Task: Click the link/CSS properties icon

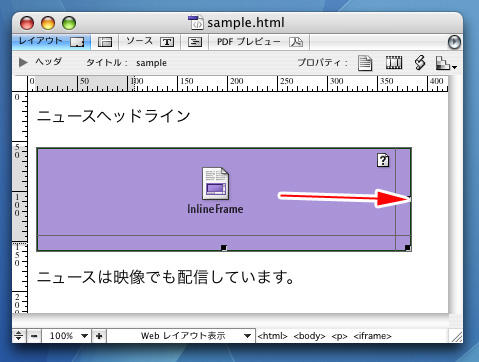Action: pos(420,62)
